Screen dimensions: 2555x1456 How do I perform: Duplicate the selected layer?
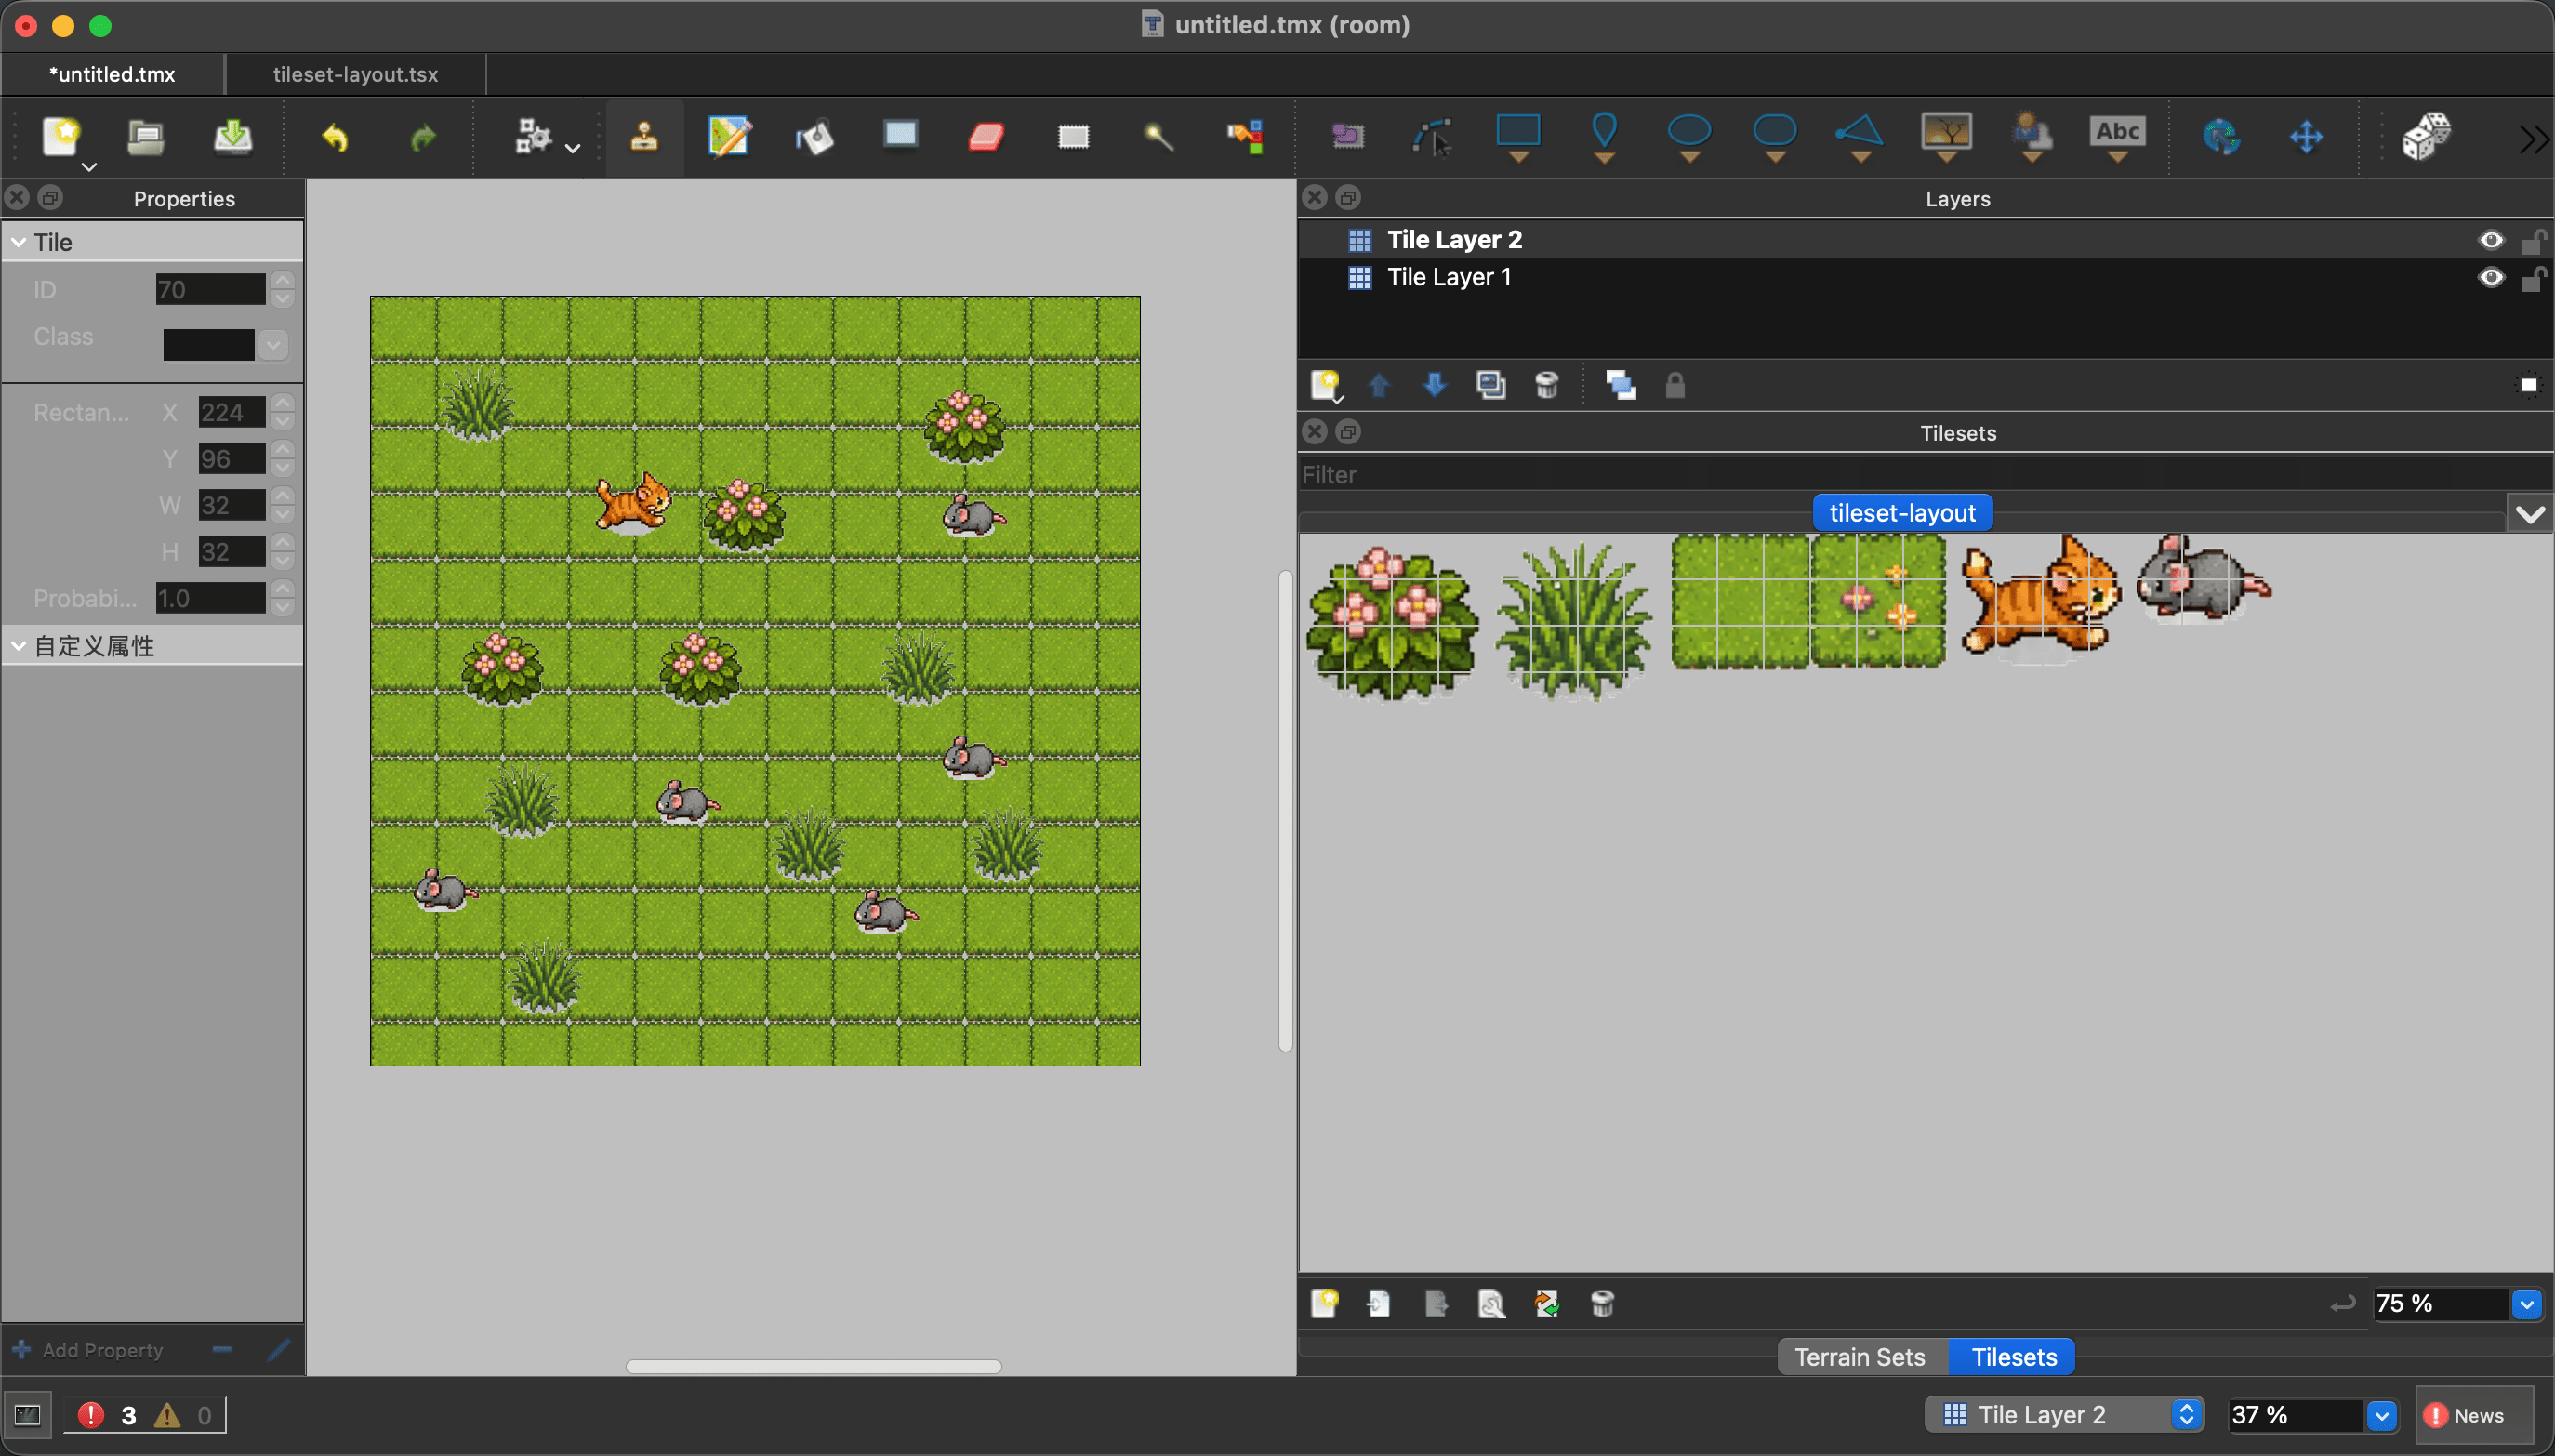(x=1490, y=386)
